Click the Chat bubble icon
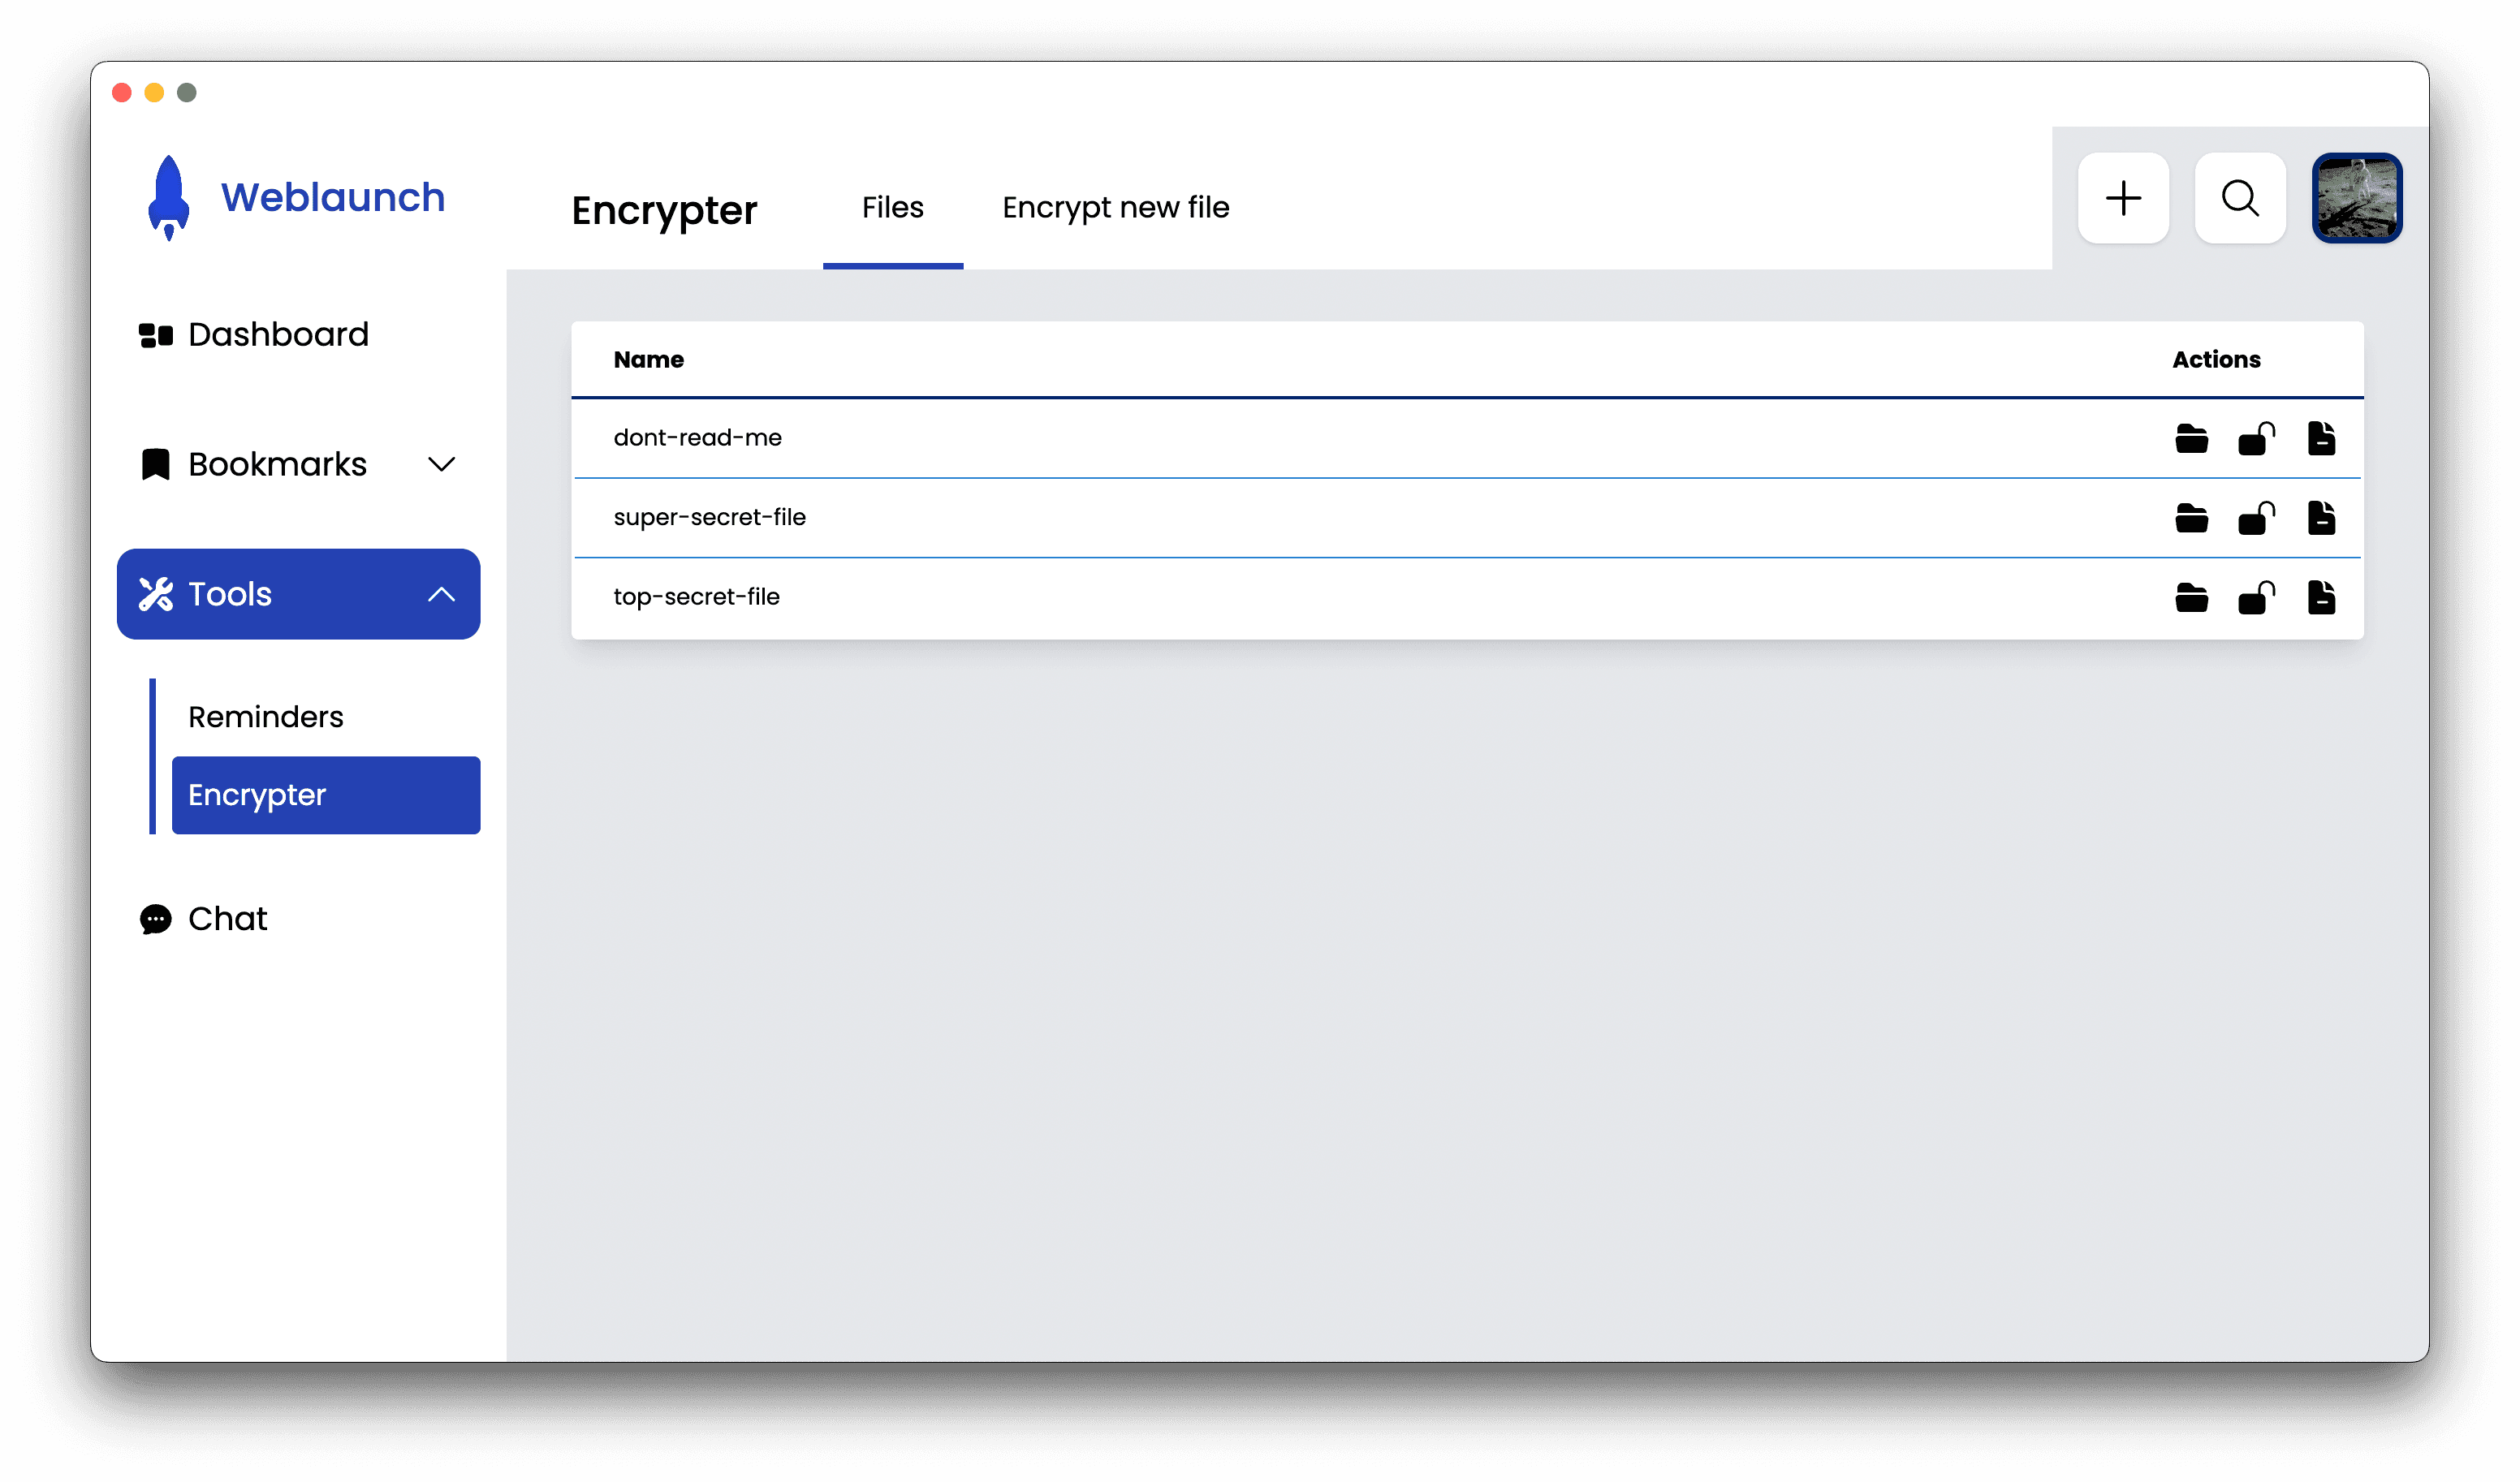The width and height of the screenshot is (2520, 1482). coord(156,919)
